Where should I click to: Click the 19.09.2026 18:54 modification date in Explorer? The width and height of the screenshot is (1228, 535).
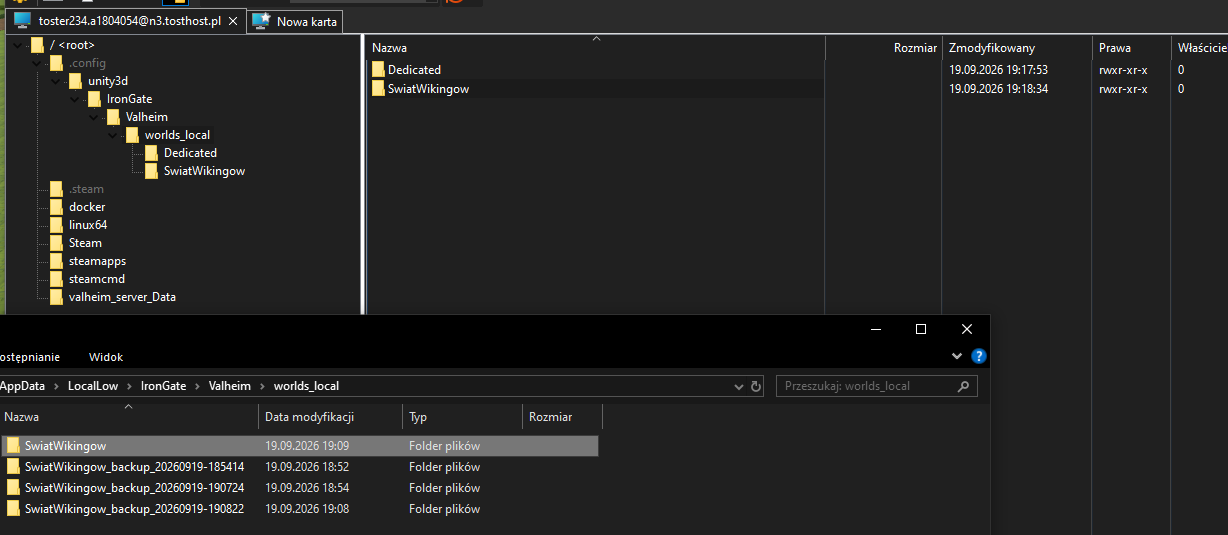coord(307,488)
